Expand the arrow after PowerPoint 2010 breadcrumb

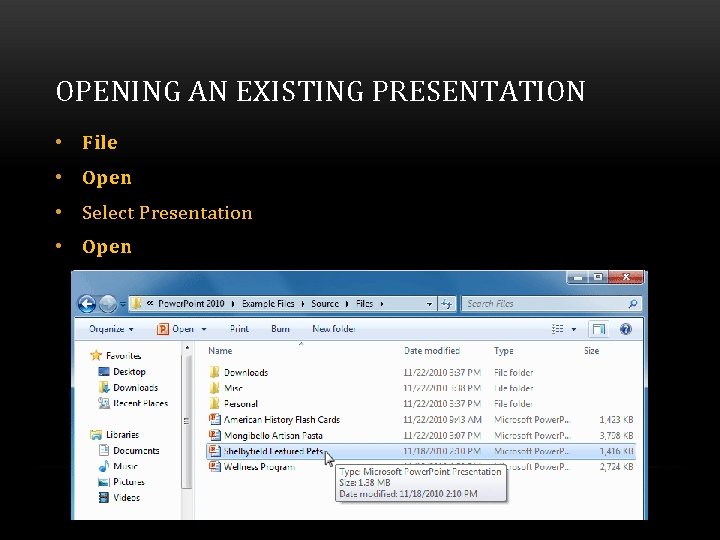(x=233, y=304)
